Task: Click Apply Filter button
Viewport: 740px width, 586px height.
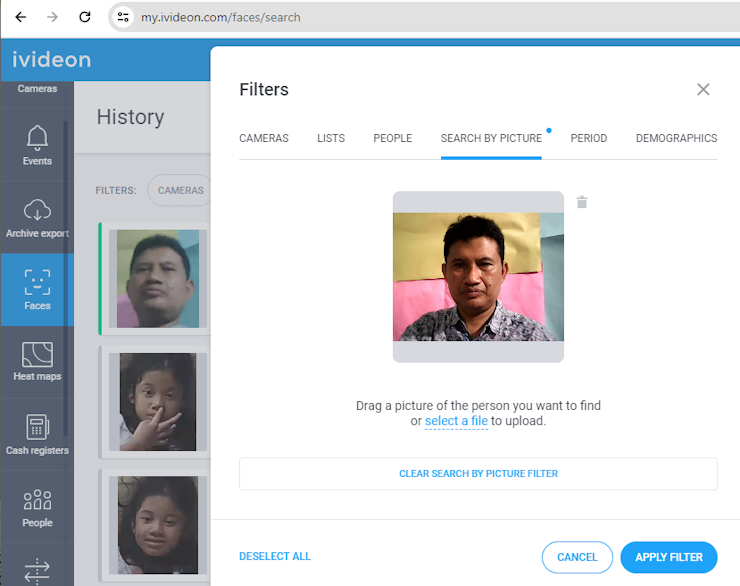Action: 669,557
